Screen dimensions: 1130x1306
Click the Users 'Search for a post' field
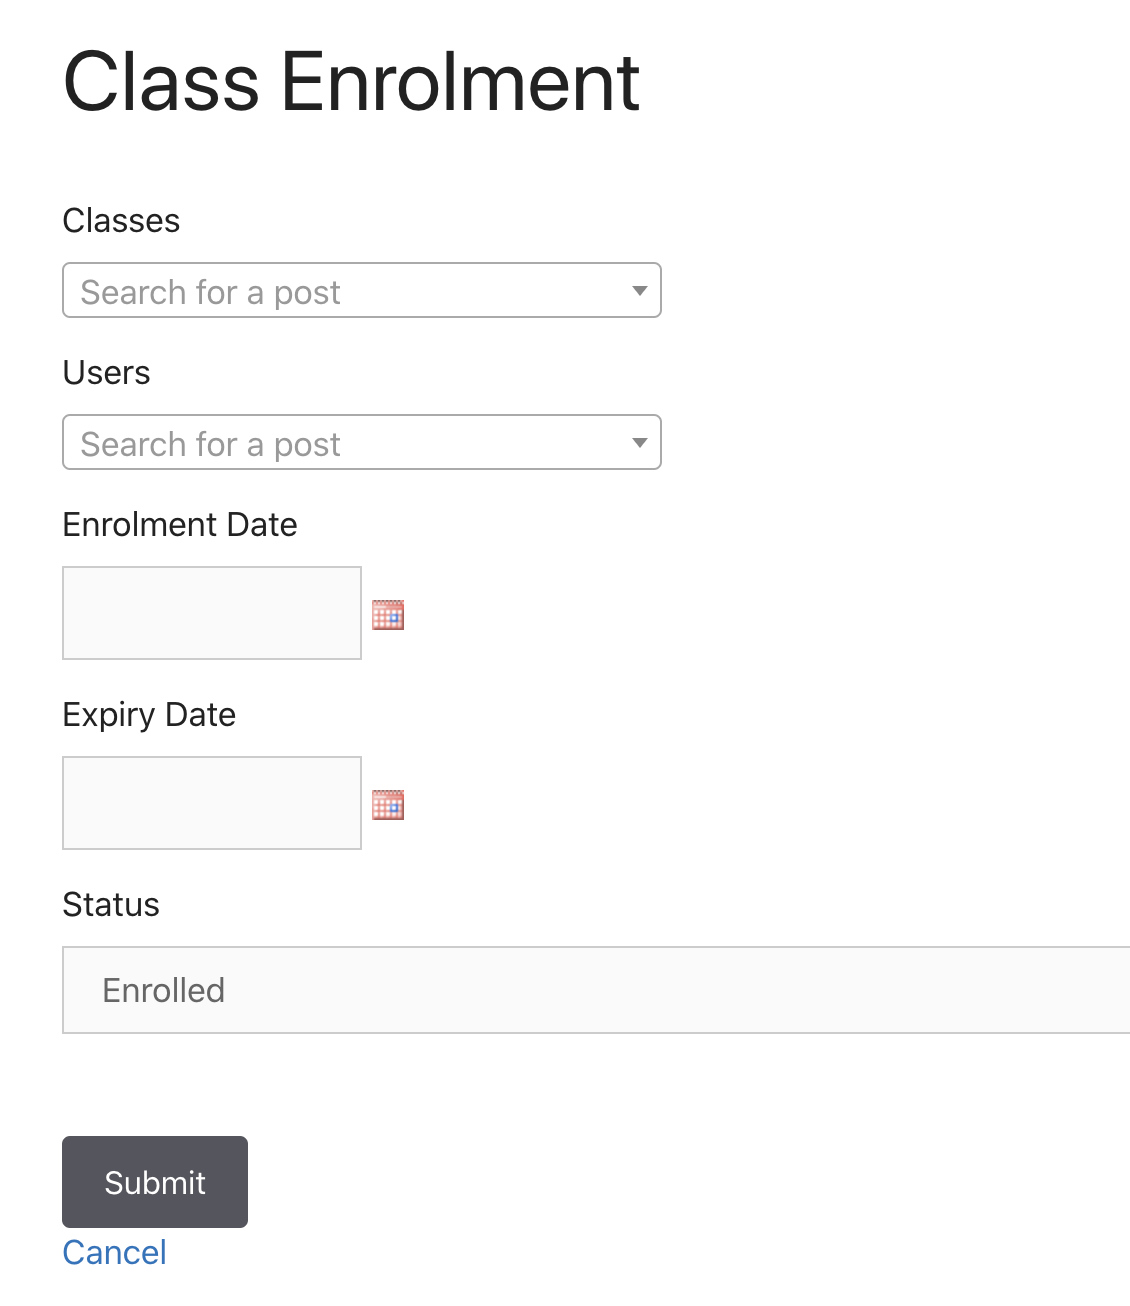click(362, 442)
